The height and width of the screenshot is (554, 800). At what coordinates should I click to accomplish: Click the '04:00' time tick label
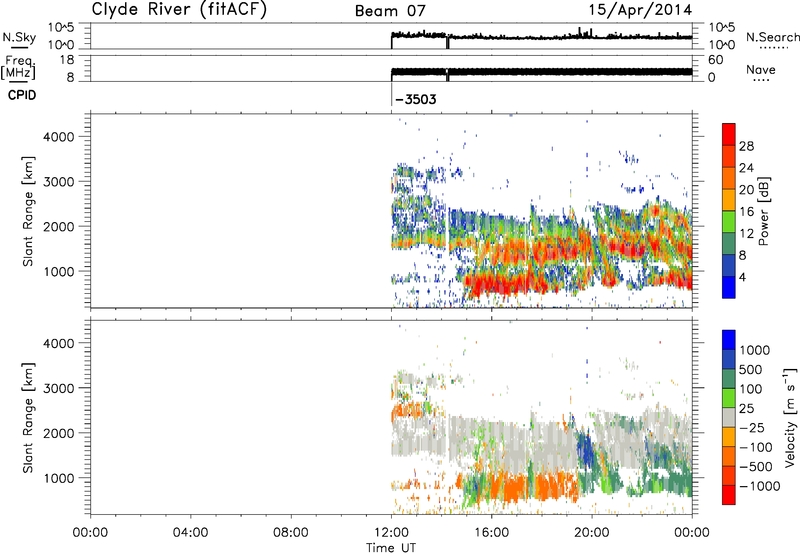tap(190, 533)
